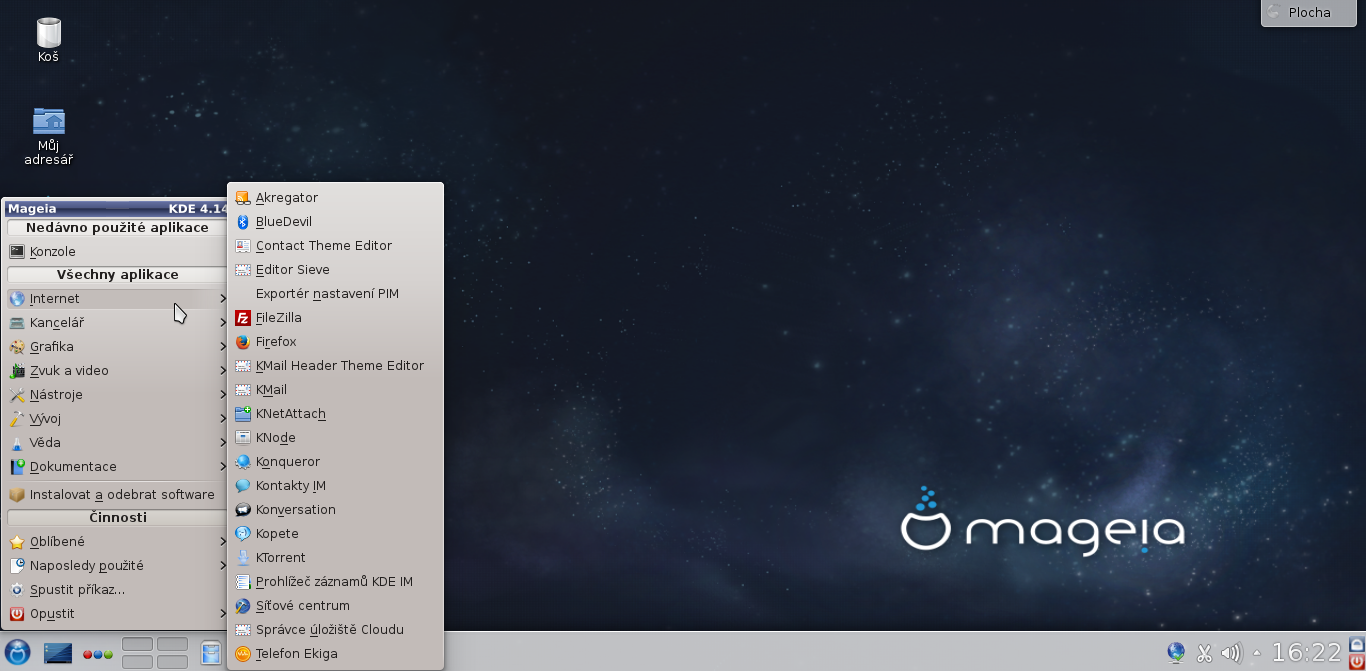This screenshot has height=671, width=1366.
Task: Expand the Vývoj category
Action: (x=117, y=419)
